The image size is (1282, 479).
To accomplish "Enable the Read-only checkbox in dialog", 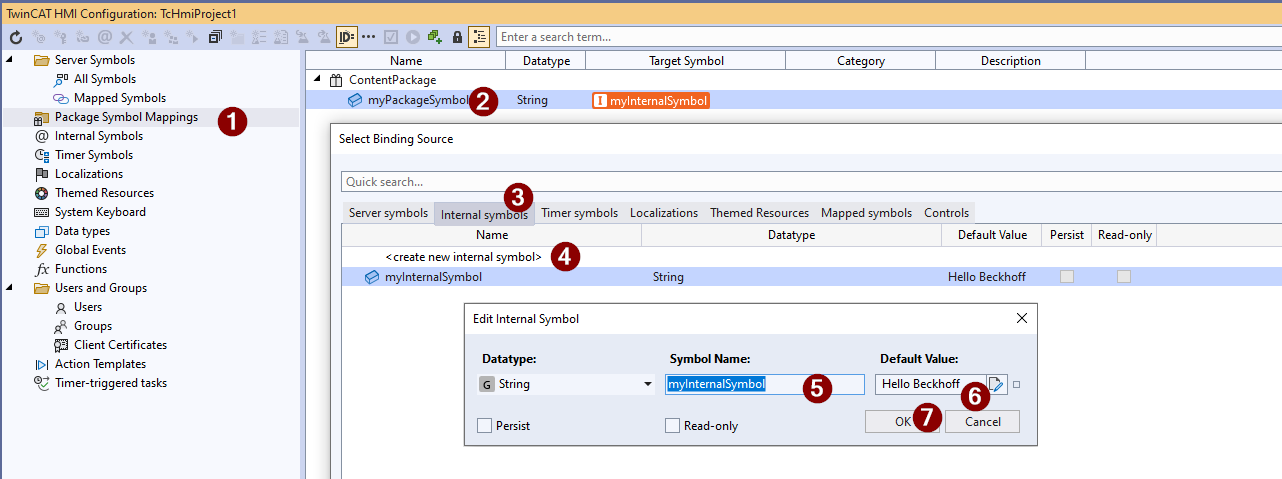I will [672, 426].
